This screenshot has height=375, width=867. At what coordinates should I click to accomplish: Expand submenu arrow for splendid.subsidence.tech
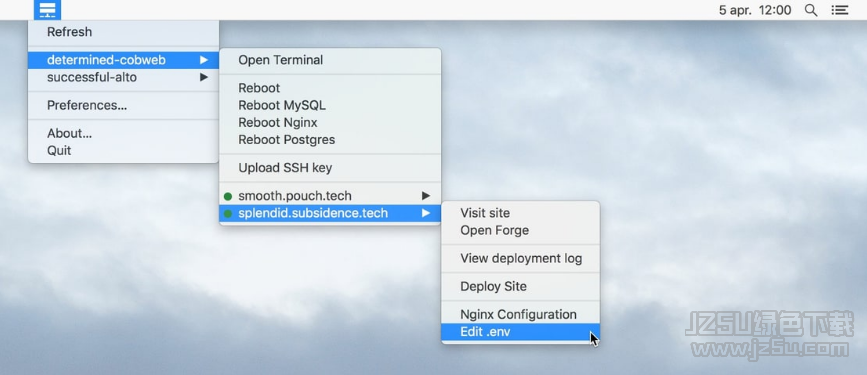click(426, 213)
